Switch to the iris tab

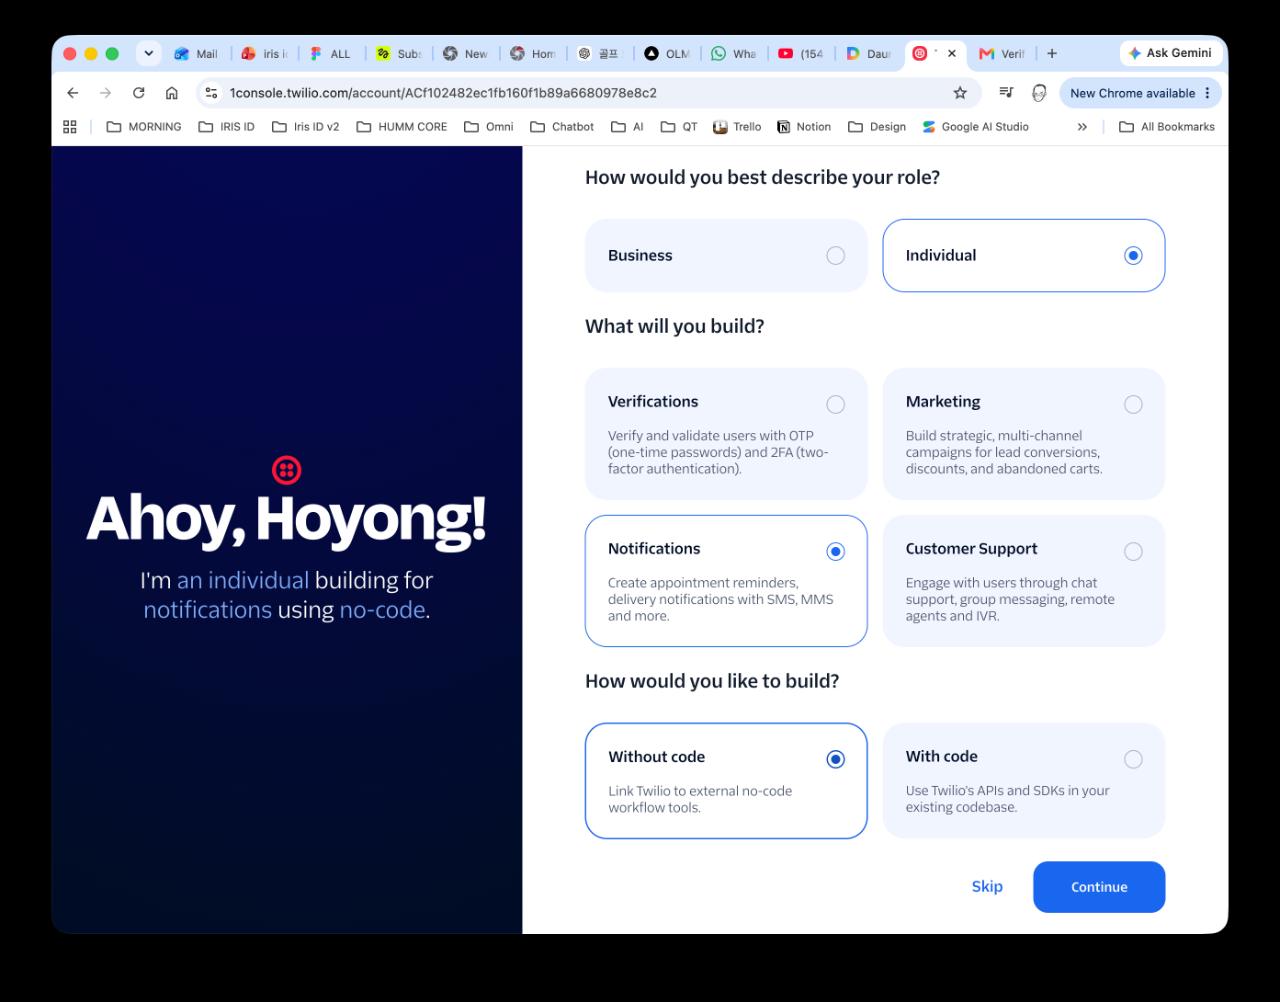264,54
